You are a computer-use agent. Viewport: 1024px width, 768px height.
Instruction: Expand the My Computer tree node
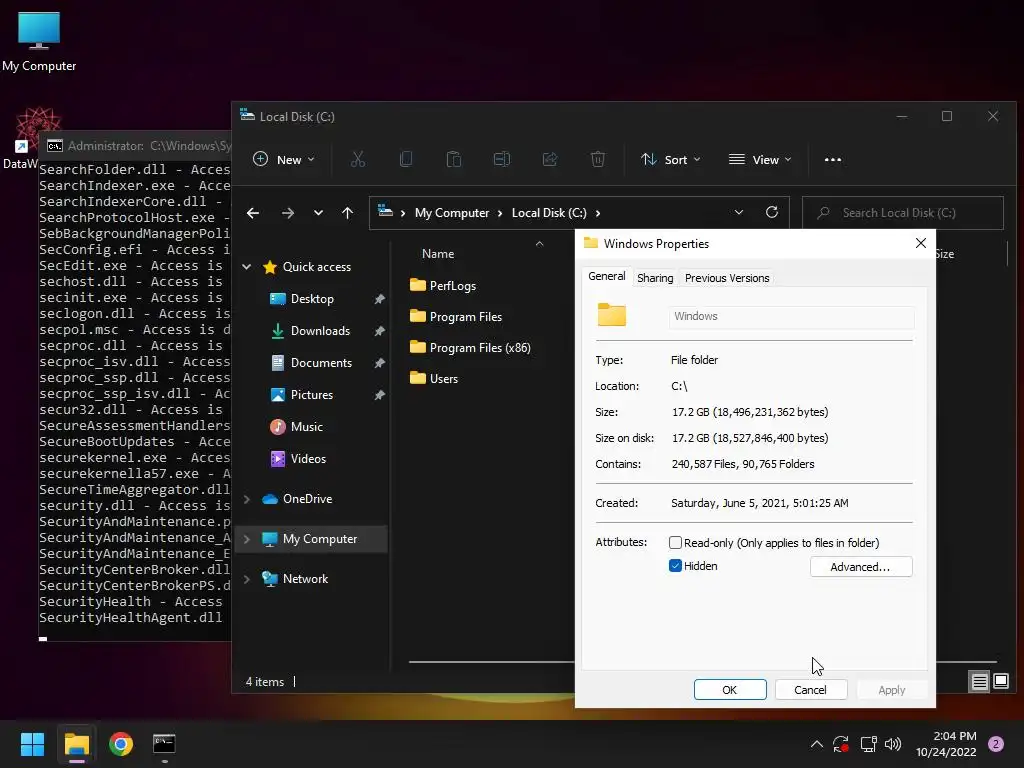click(x=247, y=539)
